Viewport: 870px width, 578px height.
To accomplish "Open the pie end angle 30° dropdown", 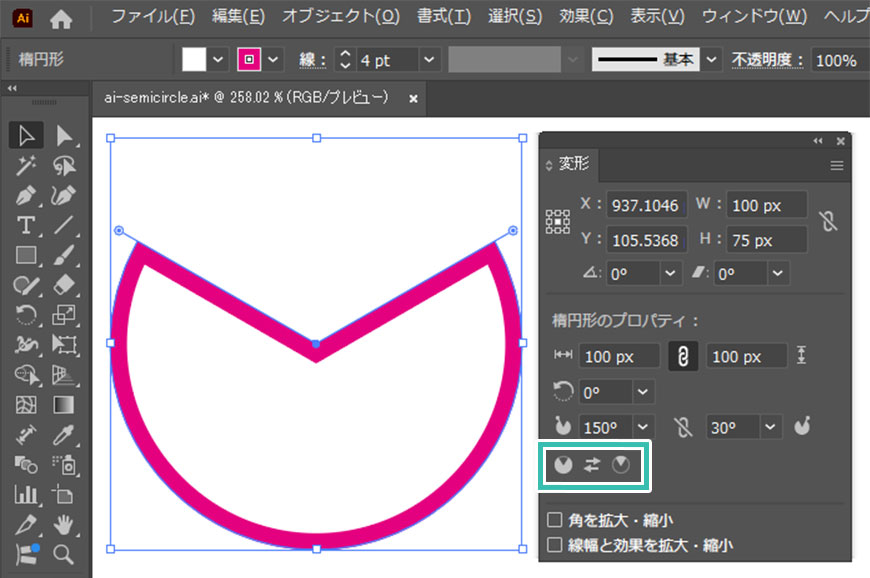I will pyautogui.click(x=769, y=427).
